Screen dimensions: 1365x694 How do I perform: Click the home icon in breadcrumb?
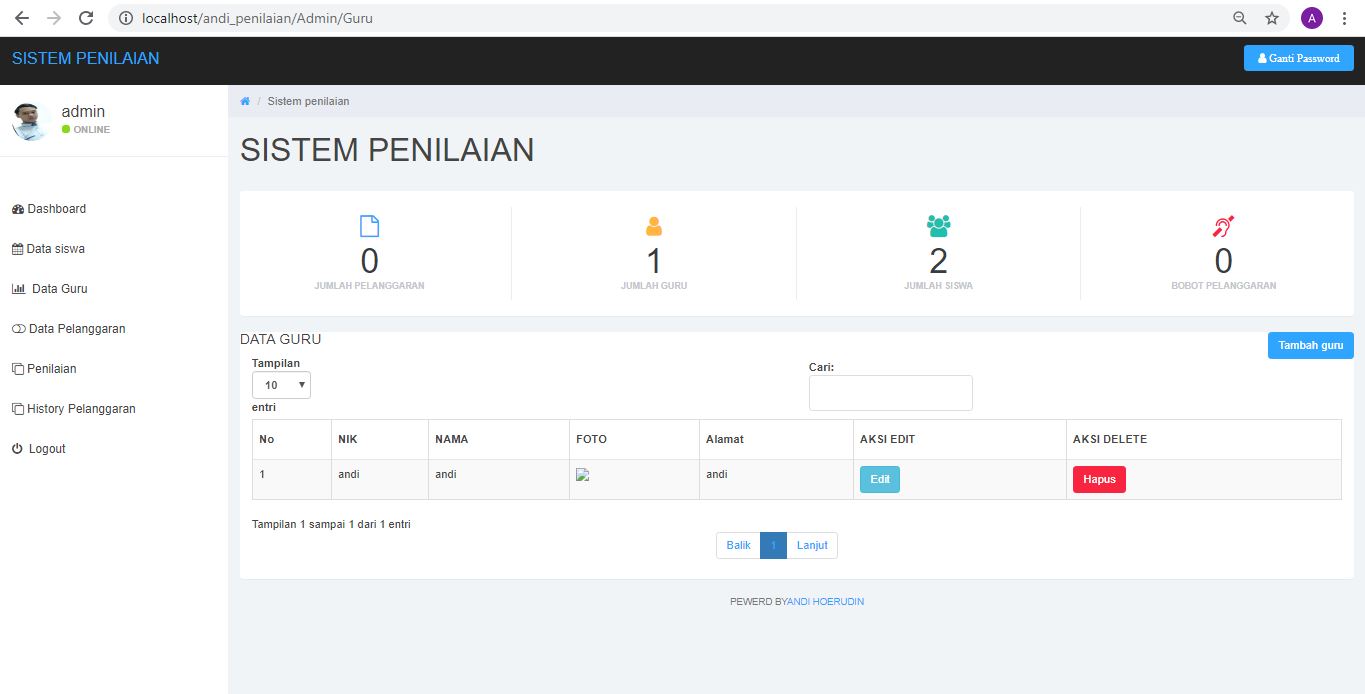coord(245,101)
